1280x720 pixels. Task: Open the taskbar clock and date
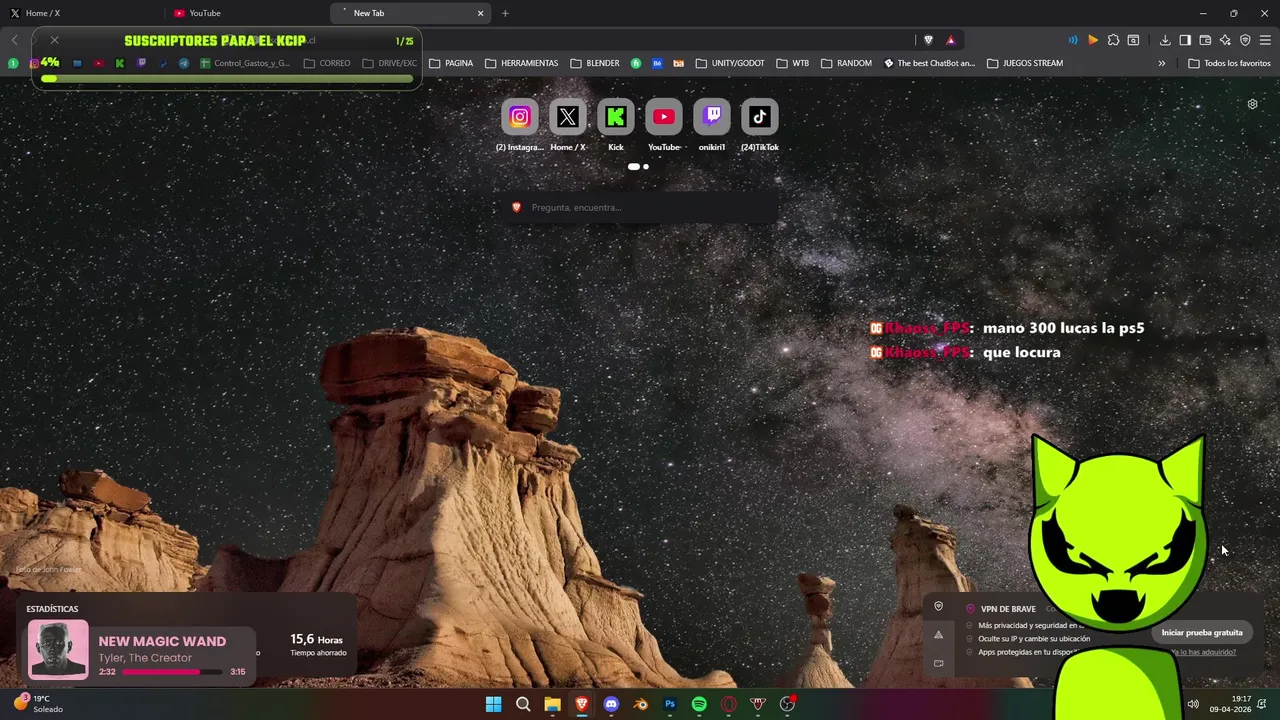[x=1230, y=704]
